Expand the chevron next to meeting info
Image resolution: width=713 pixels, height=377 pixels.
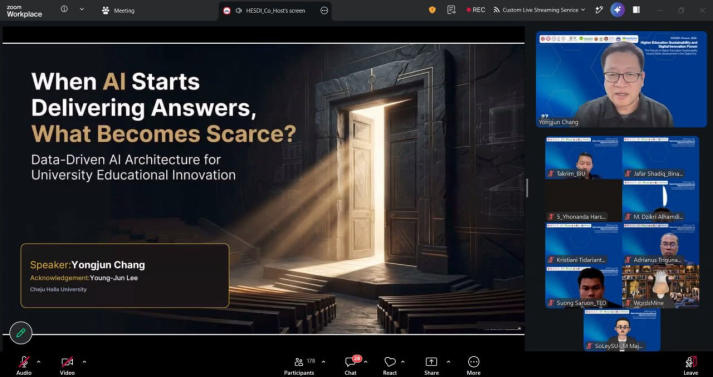82,9
